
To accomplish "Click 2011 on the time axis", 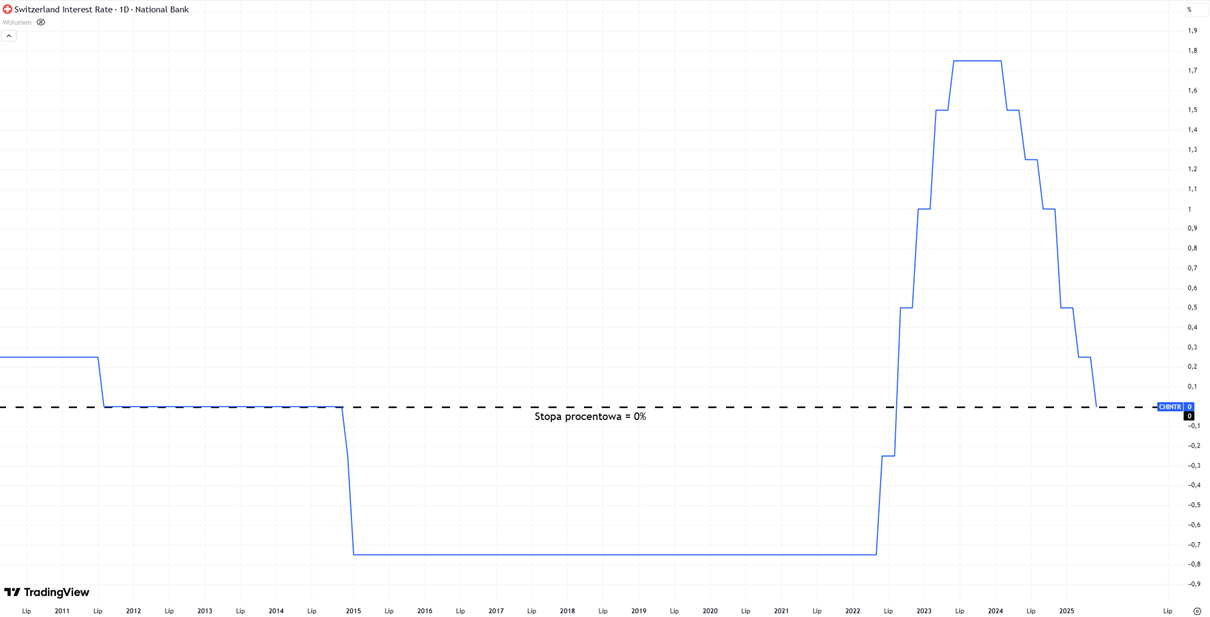I will click(62, 611).
